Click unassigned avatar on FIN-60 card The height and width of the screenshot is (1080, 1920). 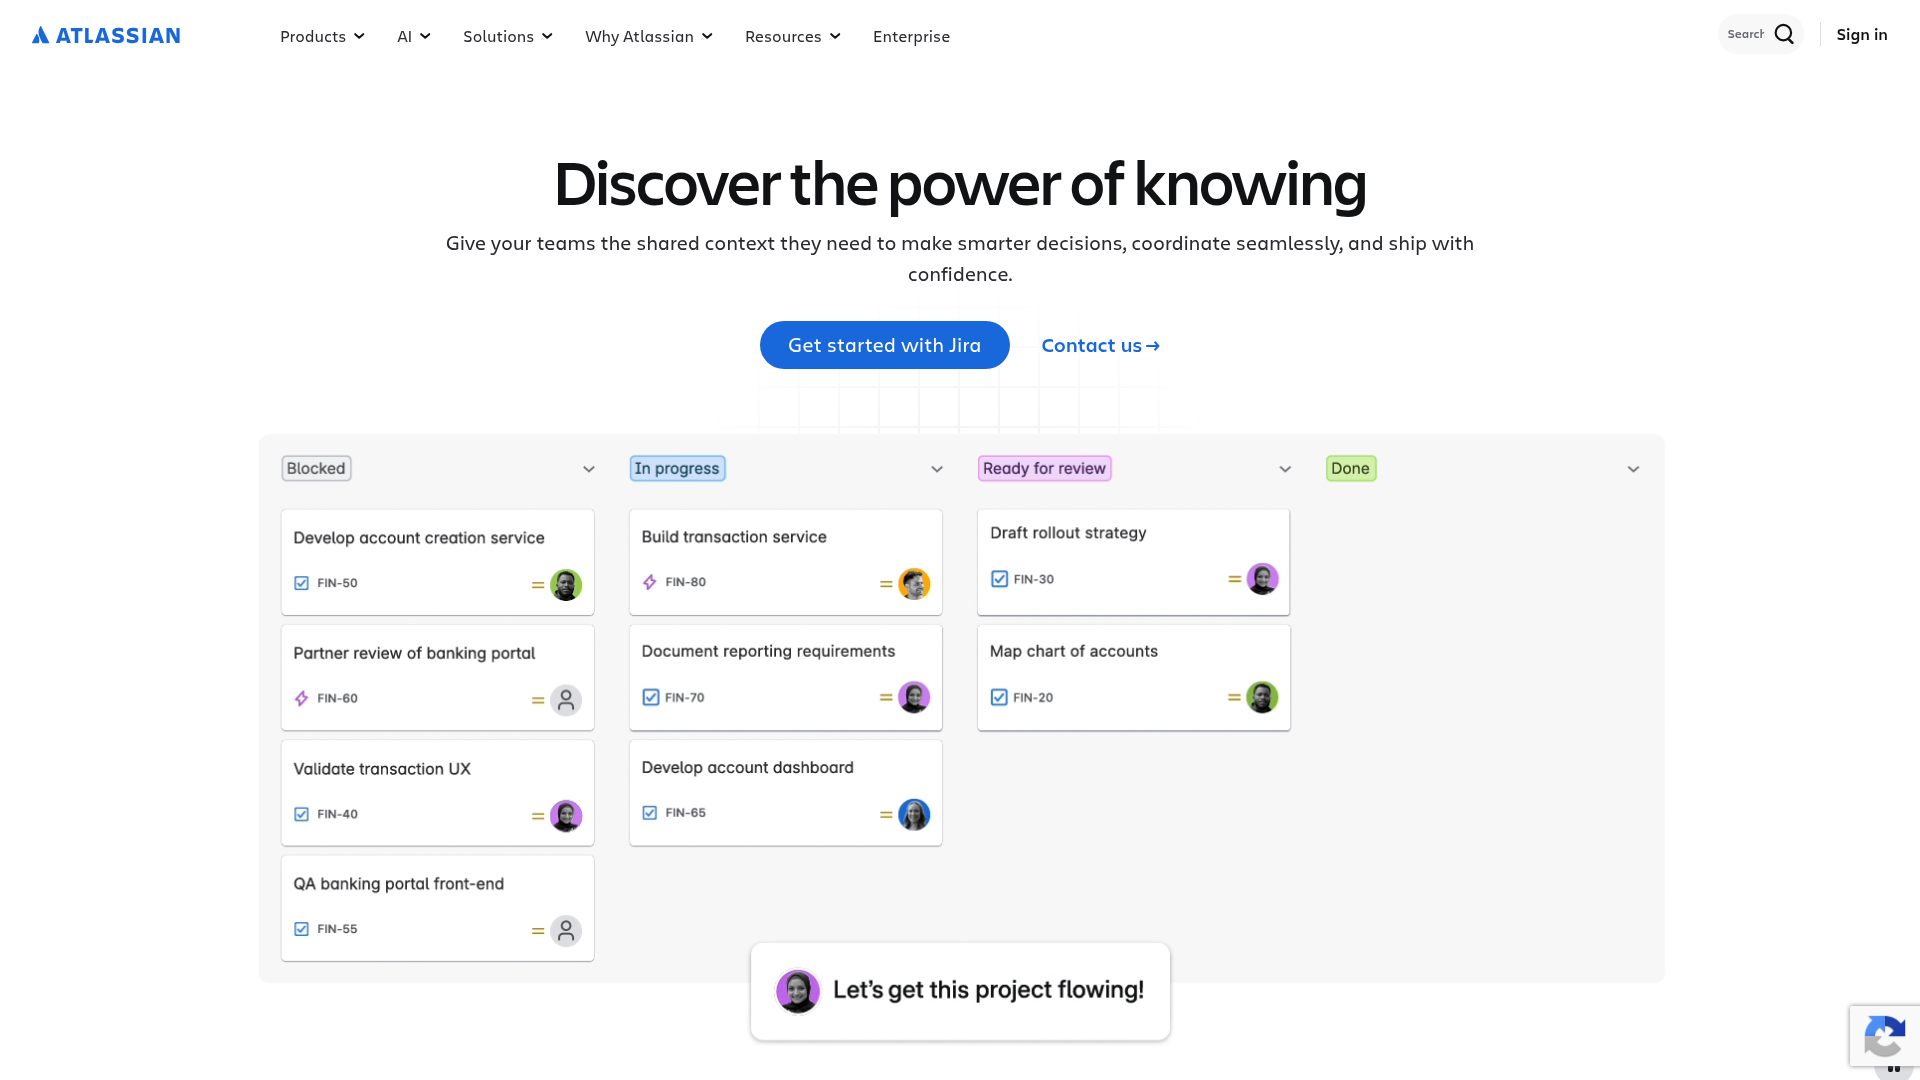566,700
